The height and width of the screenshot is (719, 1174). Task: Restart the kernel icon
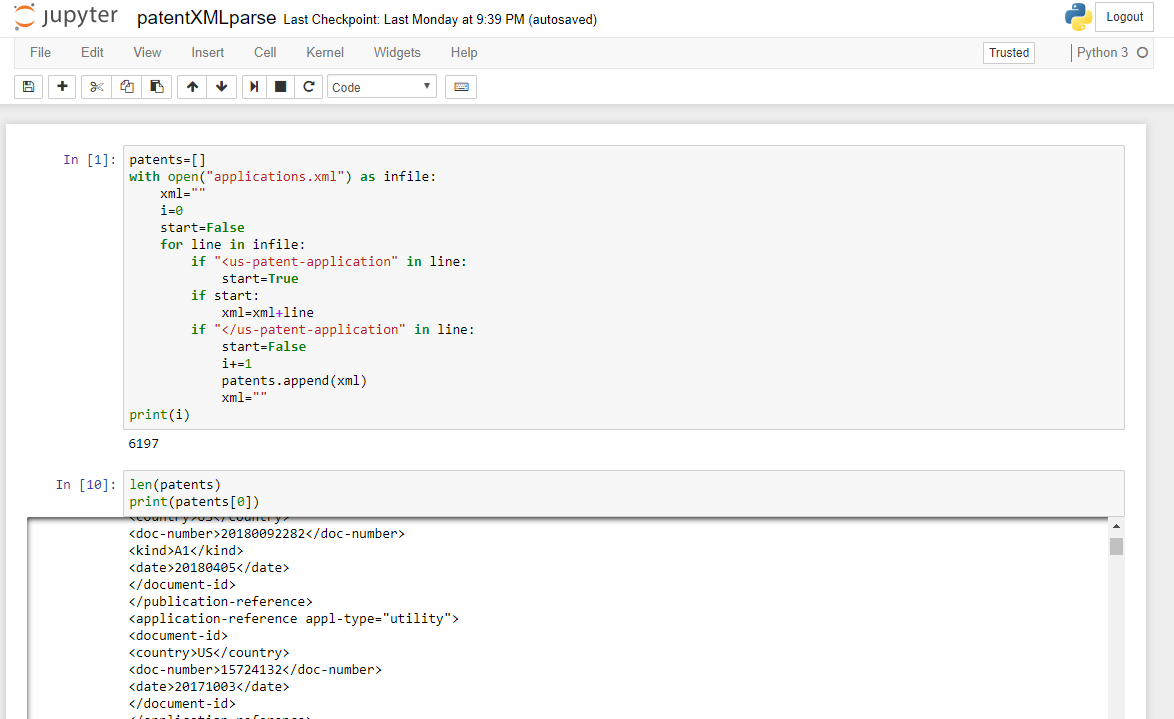pos(309,87)
